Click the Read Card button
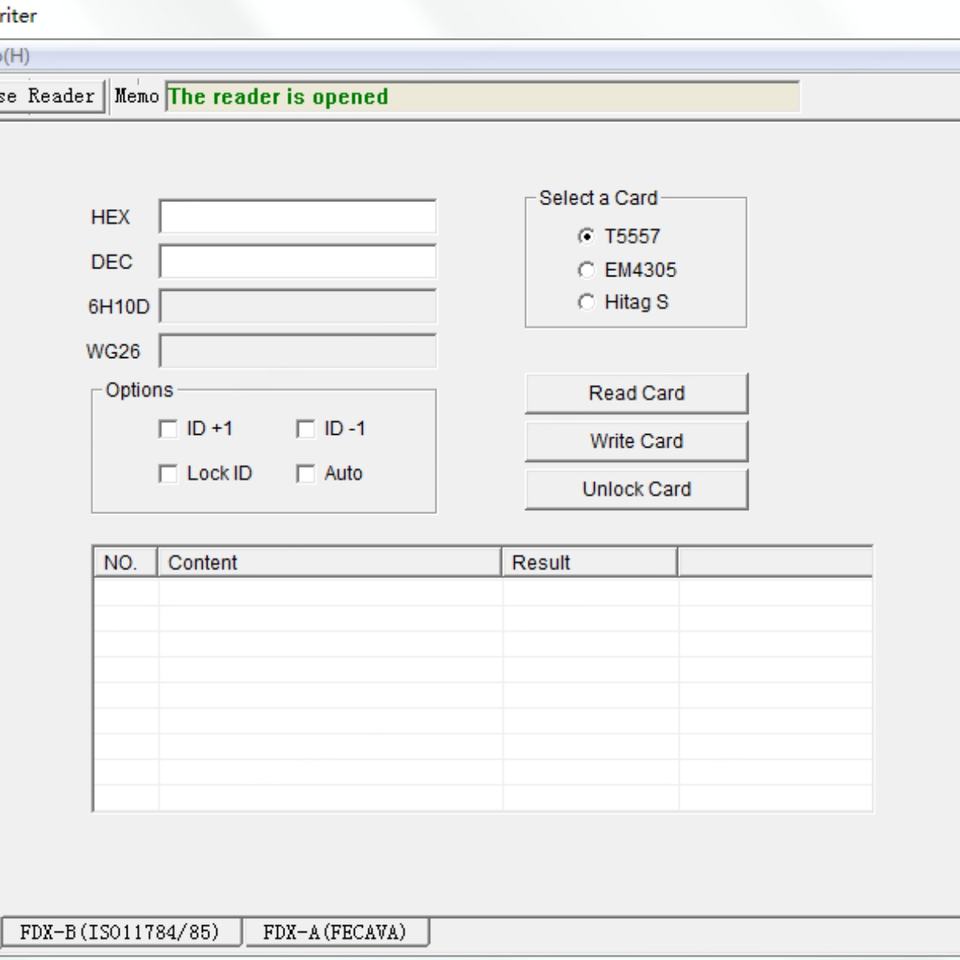The width and height of the screenshot is (960, 960). point(637,393)
